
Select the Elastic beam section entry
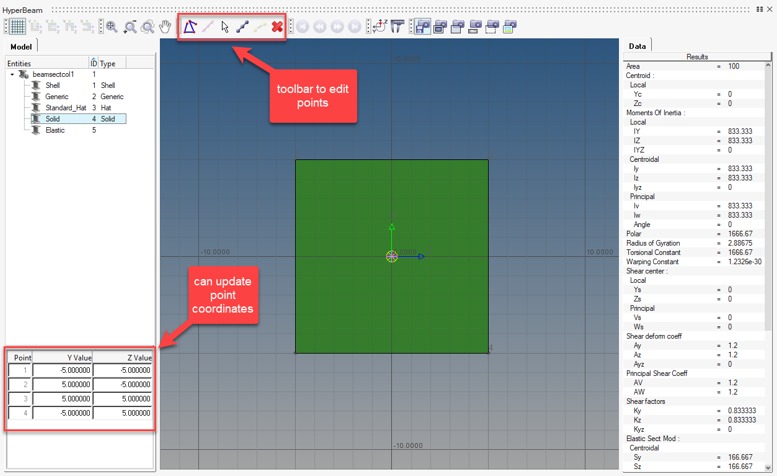(54, 130)
